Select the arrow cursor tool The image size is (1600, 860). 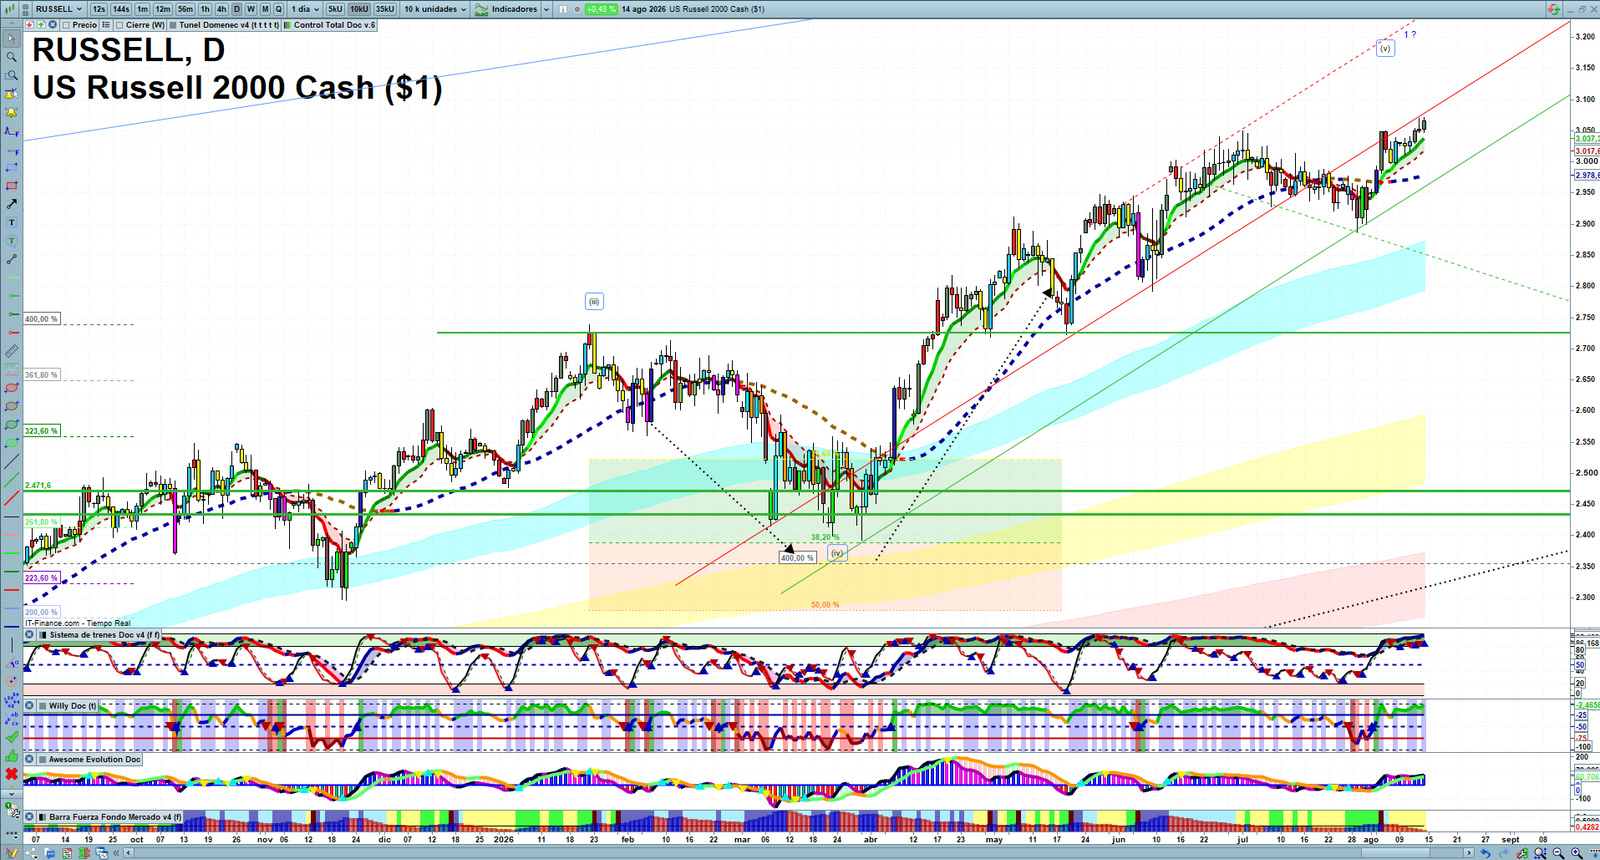pyautogui.click(x=11, y=39)
